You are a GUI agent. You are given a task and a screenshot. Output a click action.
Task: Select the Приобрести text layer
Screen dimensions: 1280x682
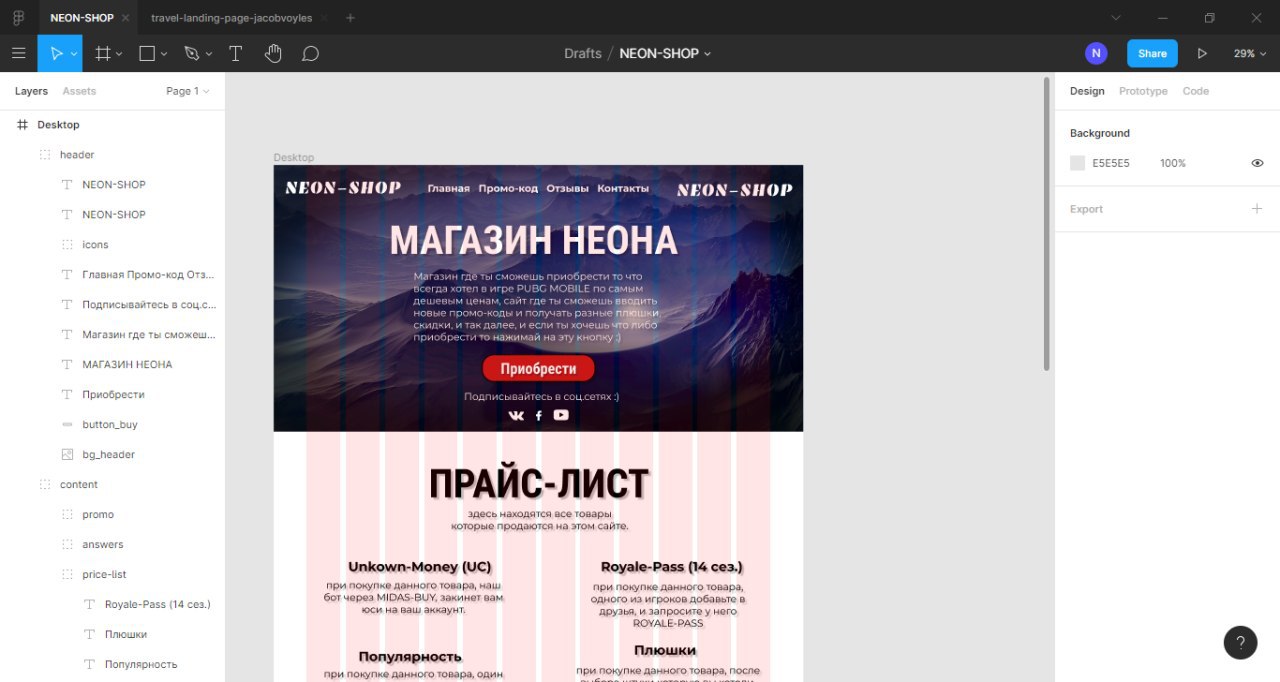coord(112,394)
